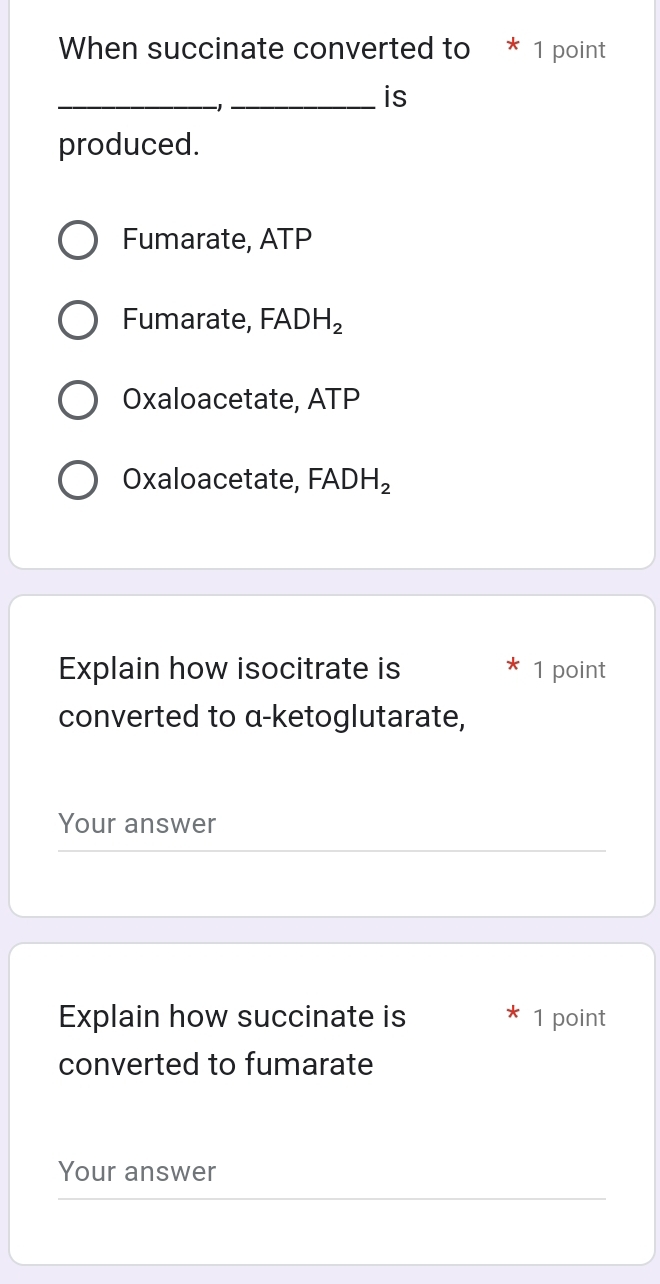
Task: Mark the "Oxaloacetate, FADH₂" radio circle
Action: click(x=78, y=480)
